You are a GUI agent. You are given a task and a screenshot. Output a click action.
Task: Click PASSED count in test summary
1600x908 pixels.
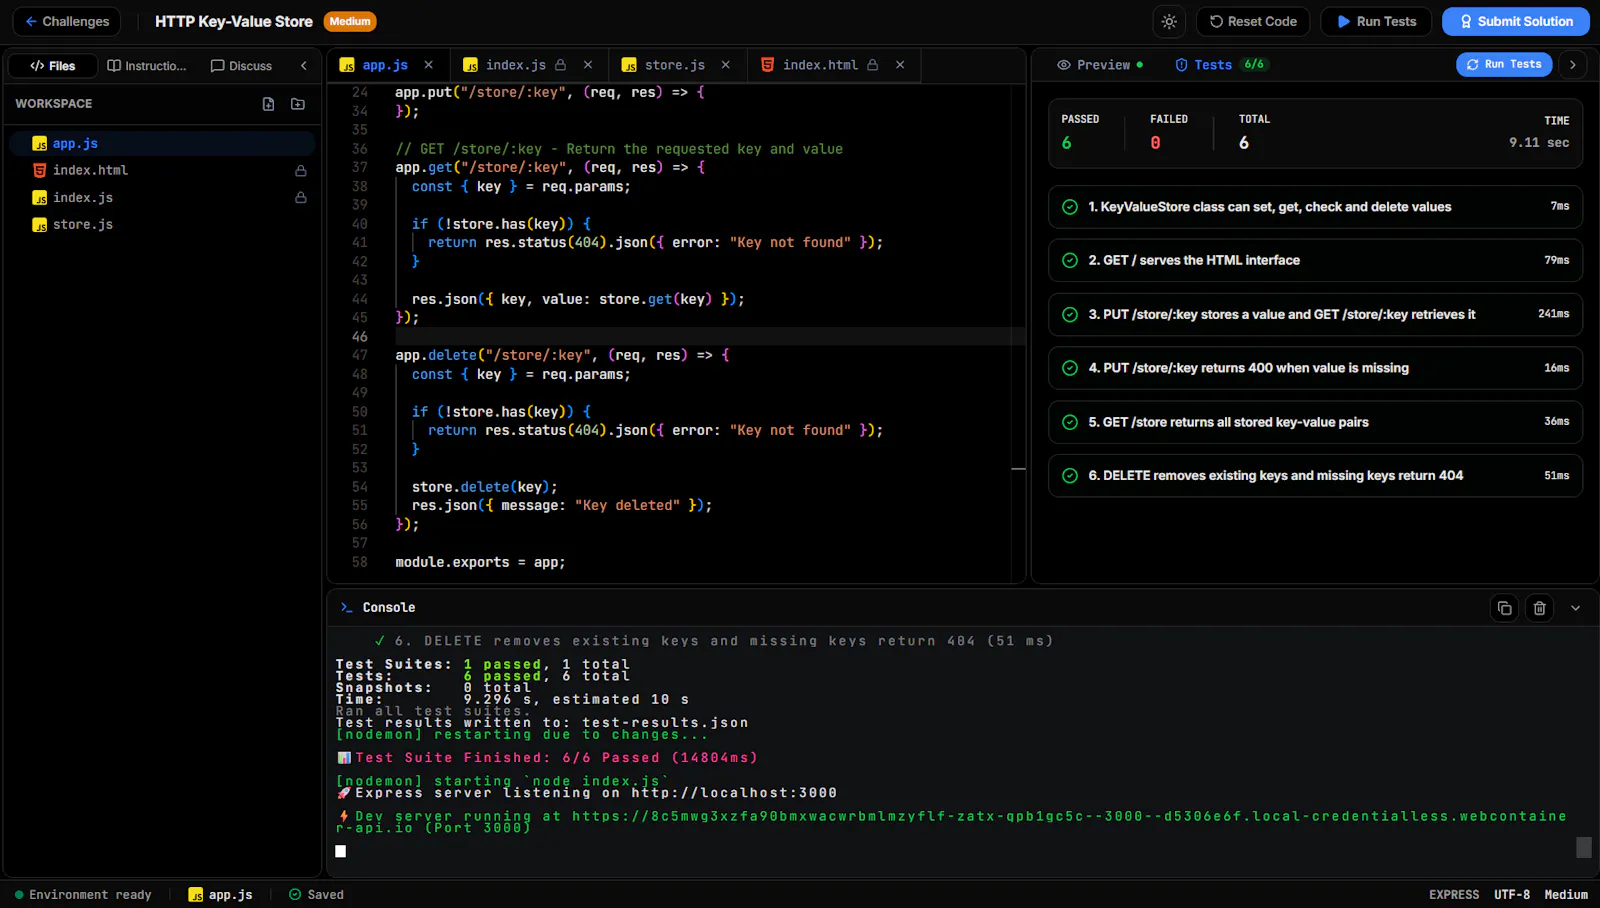[x=1067, y=143]
